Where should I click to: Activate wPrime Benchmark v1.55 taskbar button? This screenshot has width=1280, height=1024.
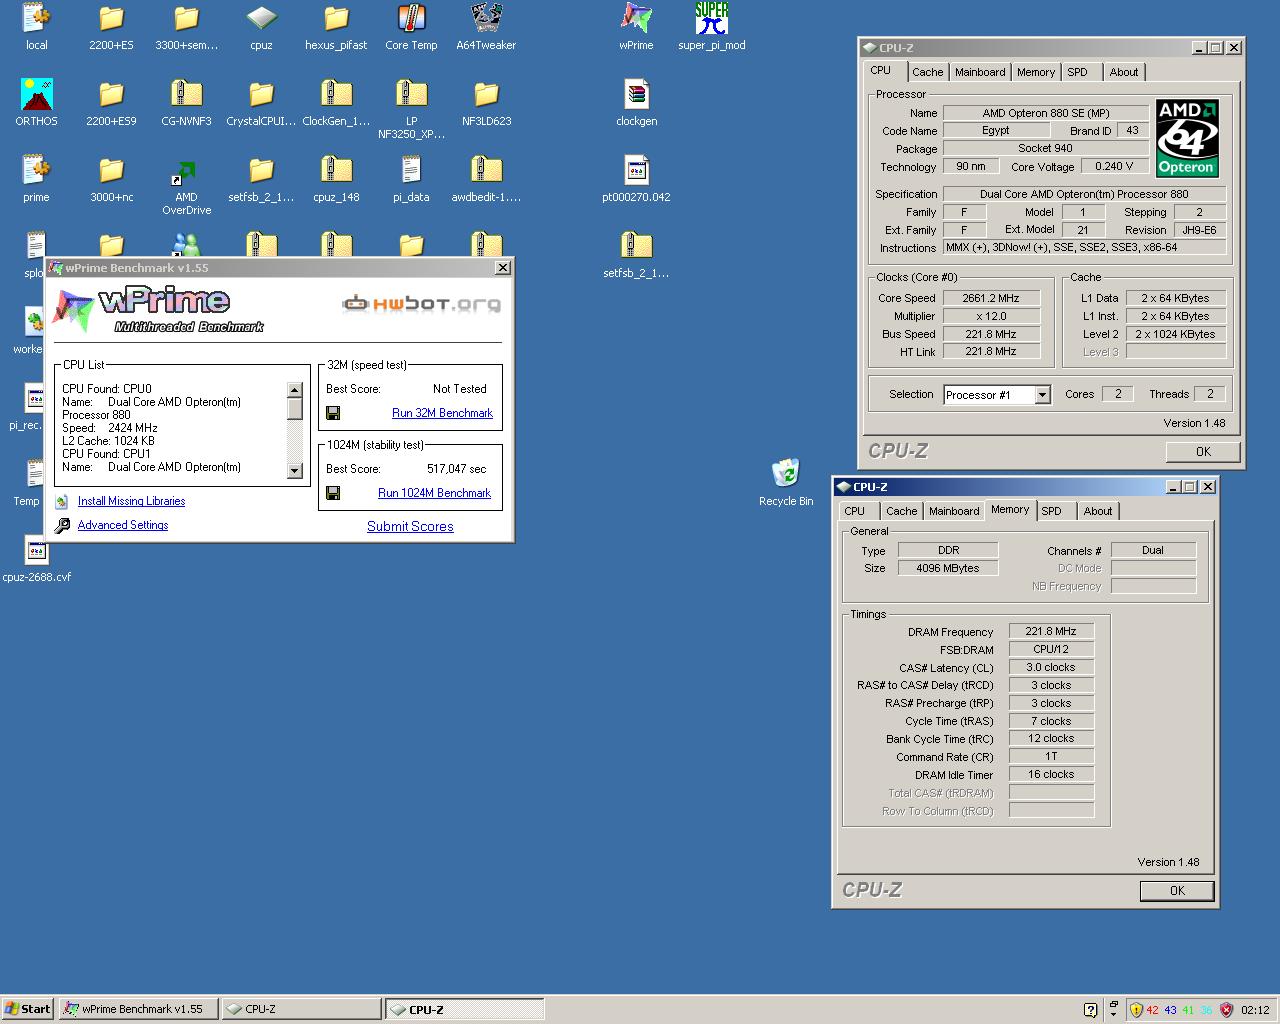tap(138, 1009)
